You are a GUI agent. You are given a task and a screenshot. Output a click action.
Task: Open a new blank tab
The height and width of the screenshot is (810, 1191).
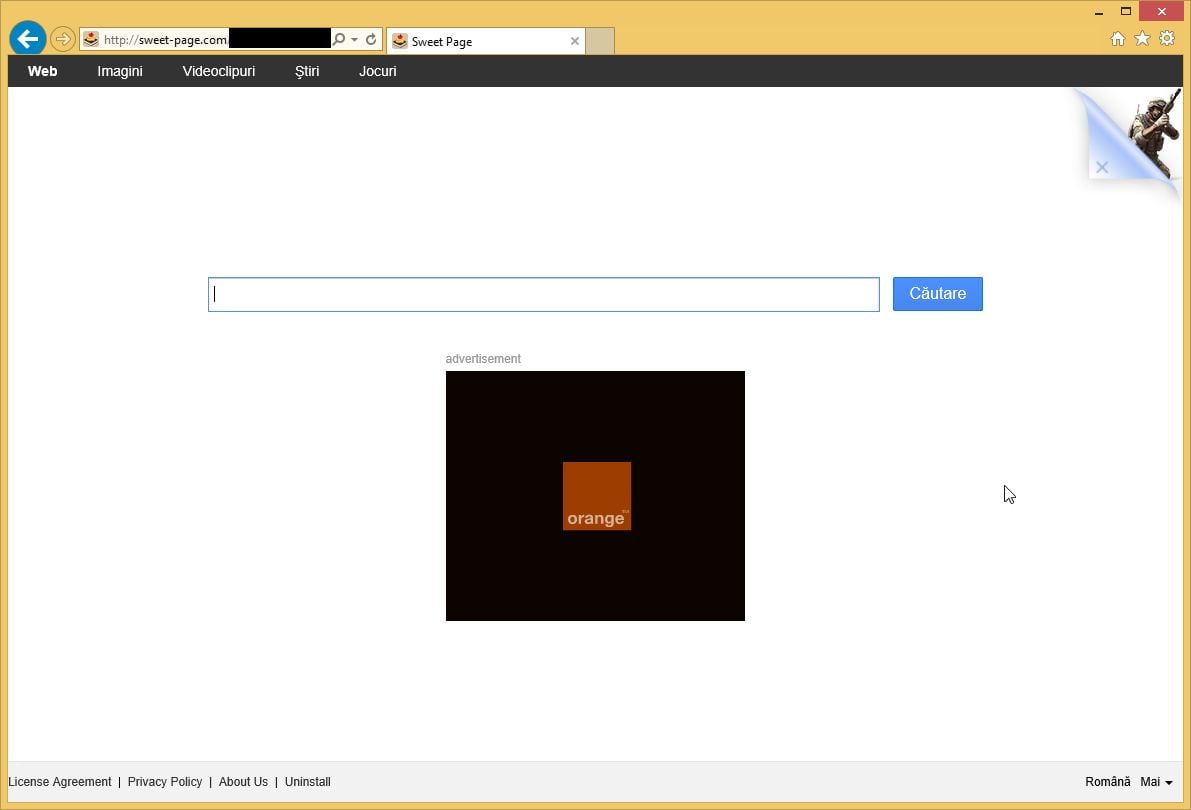tap(600, 41)
